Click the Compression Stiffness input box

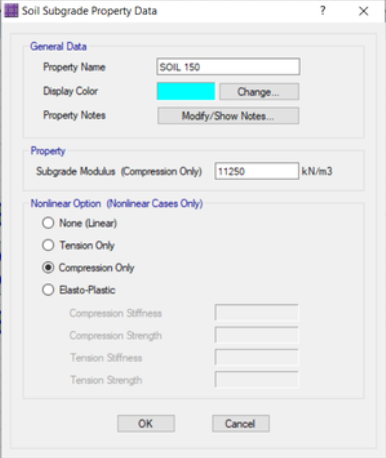[257, 313]
